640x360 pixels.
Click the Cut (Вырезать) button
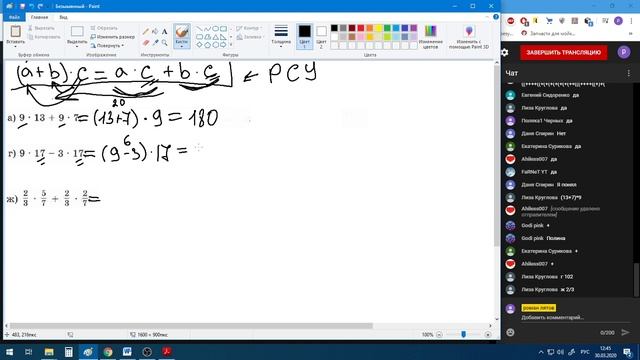pyautogui.click(x=41, y=28)
